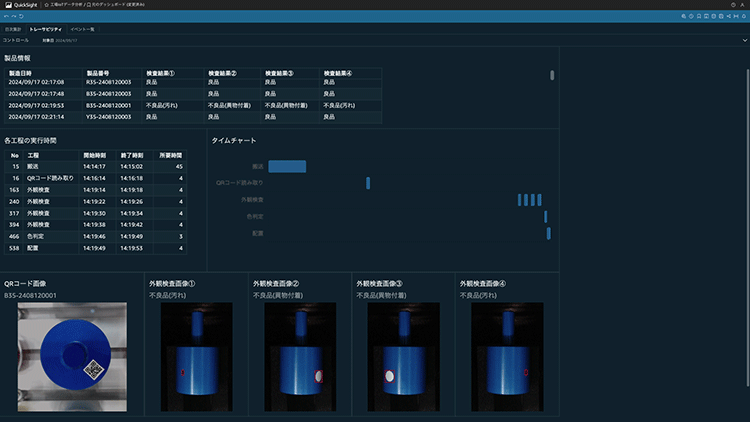Click the 搬送 bar in timing chart
The width and height of the screenshot is (750, 422).
tap(287, 166)
